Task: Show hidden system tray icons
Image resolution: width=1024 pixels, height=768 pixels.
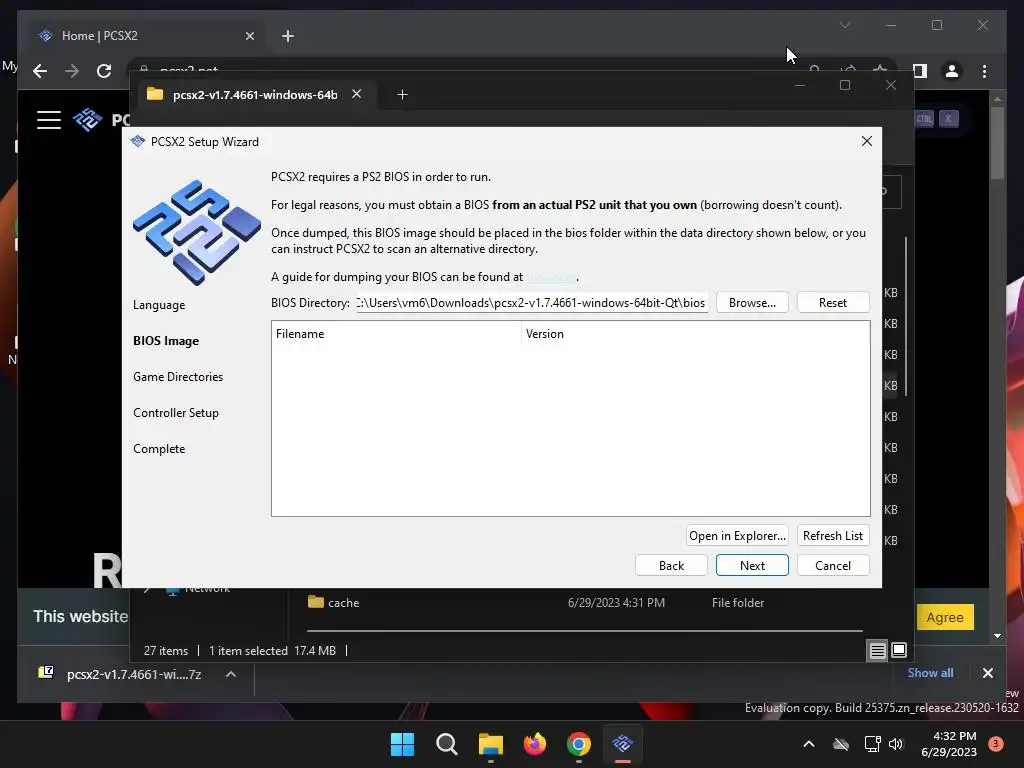Action: click(808, 744)
